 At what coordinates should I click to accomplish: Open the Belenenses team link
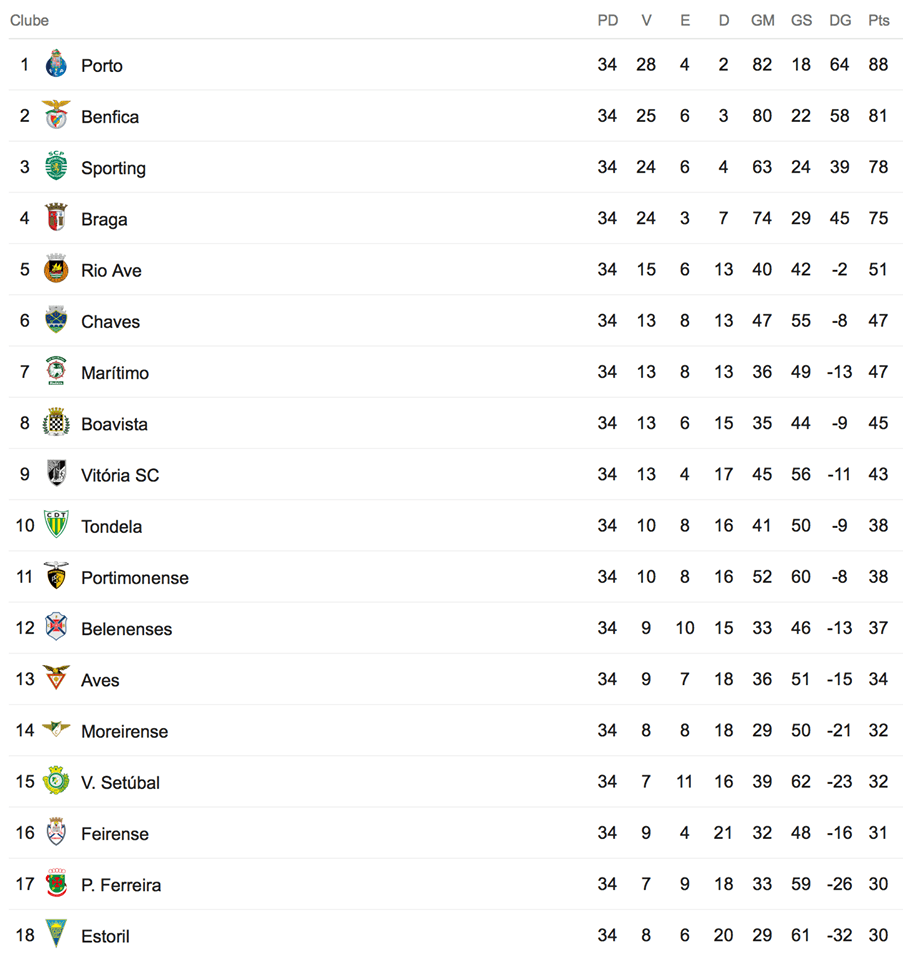[126, 629]
